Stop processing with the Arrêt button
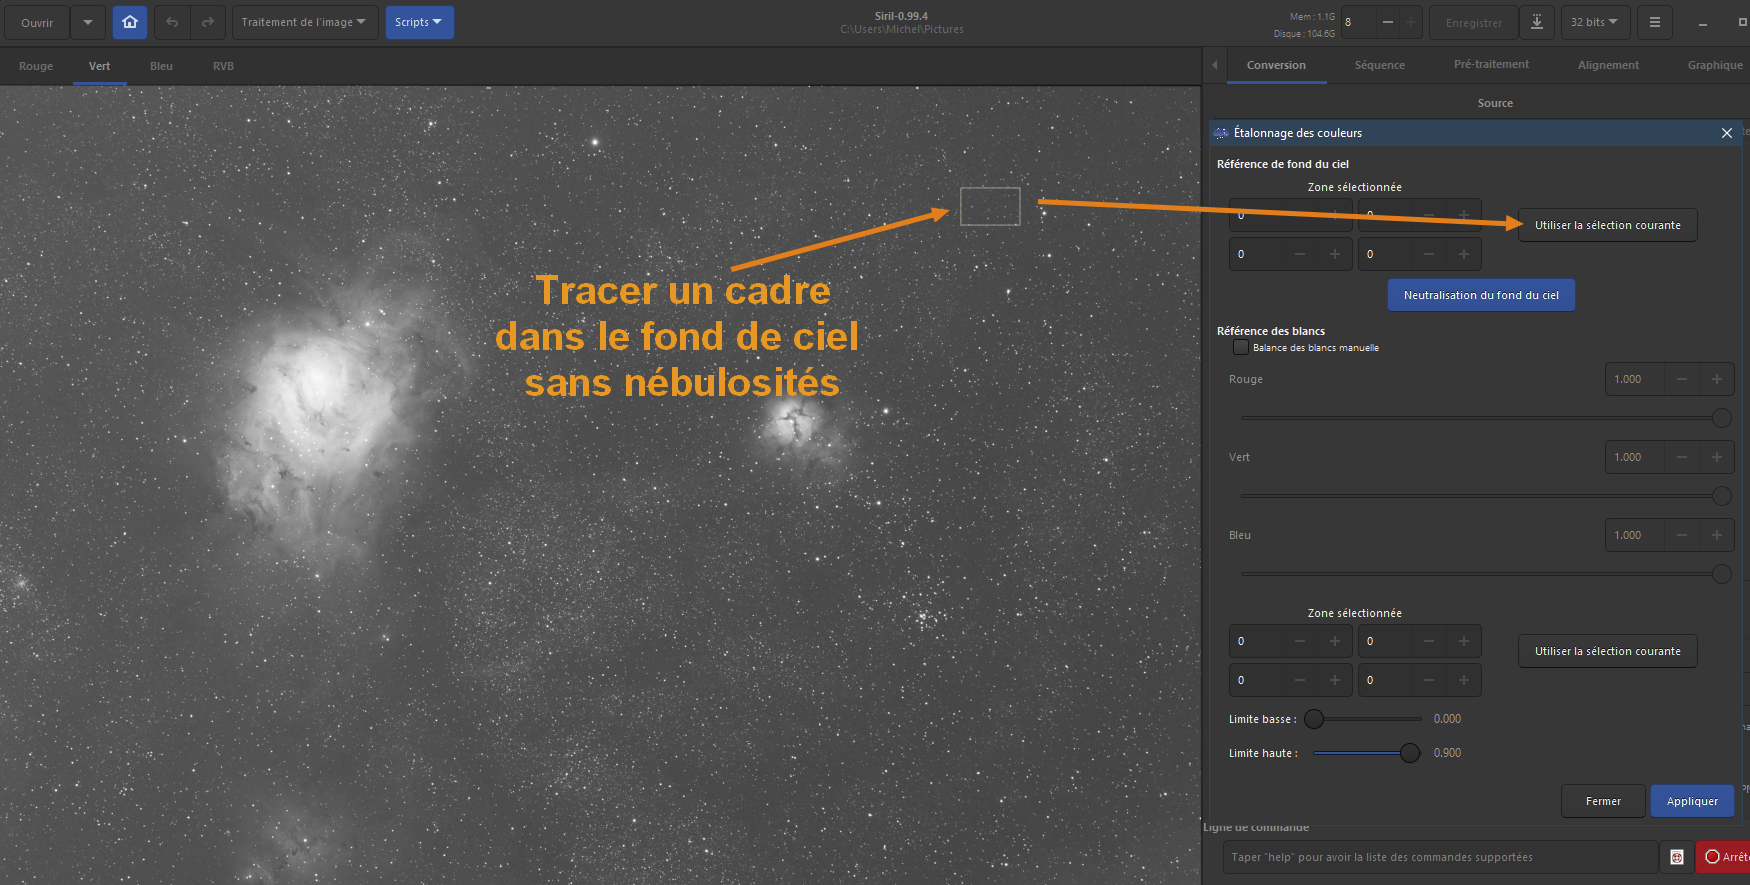Image resolution: width=1750 pixels, height=885 pixels. 1725,857
